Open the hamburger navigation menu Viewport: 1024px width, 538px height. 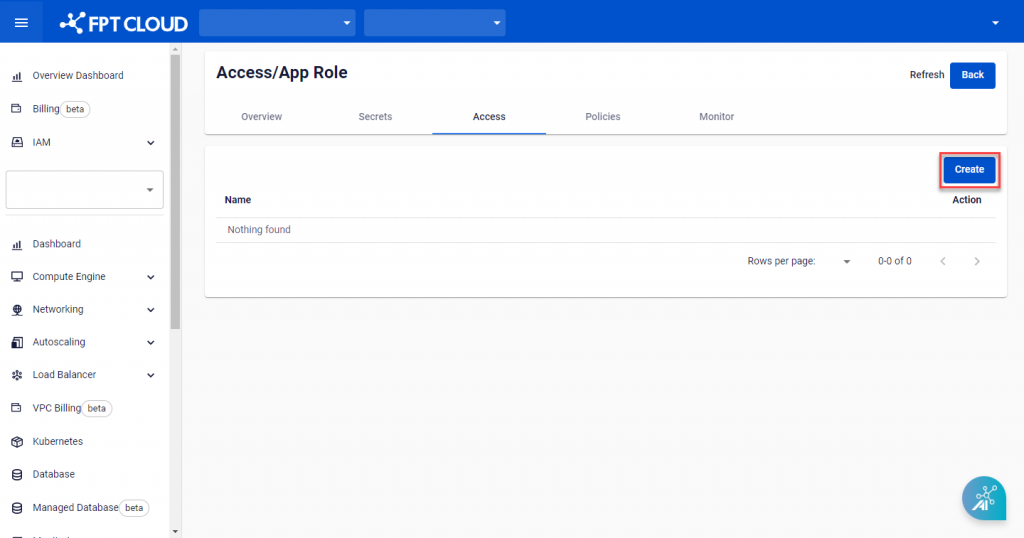(x=21, y=22)
